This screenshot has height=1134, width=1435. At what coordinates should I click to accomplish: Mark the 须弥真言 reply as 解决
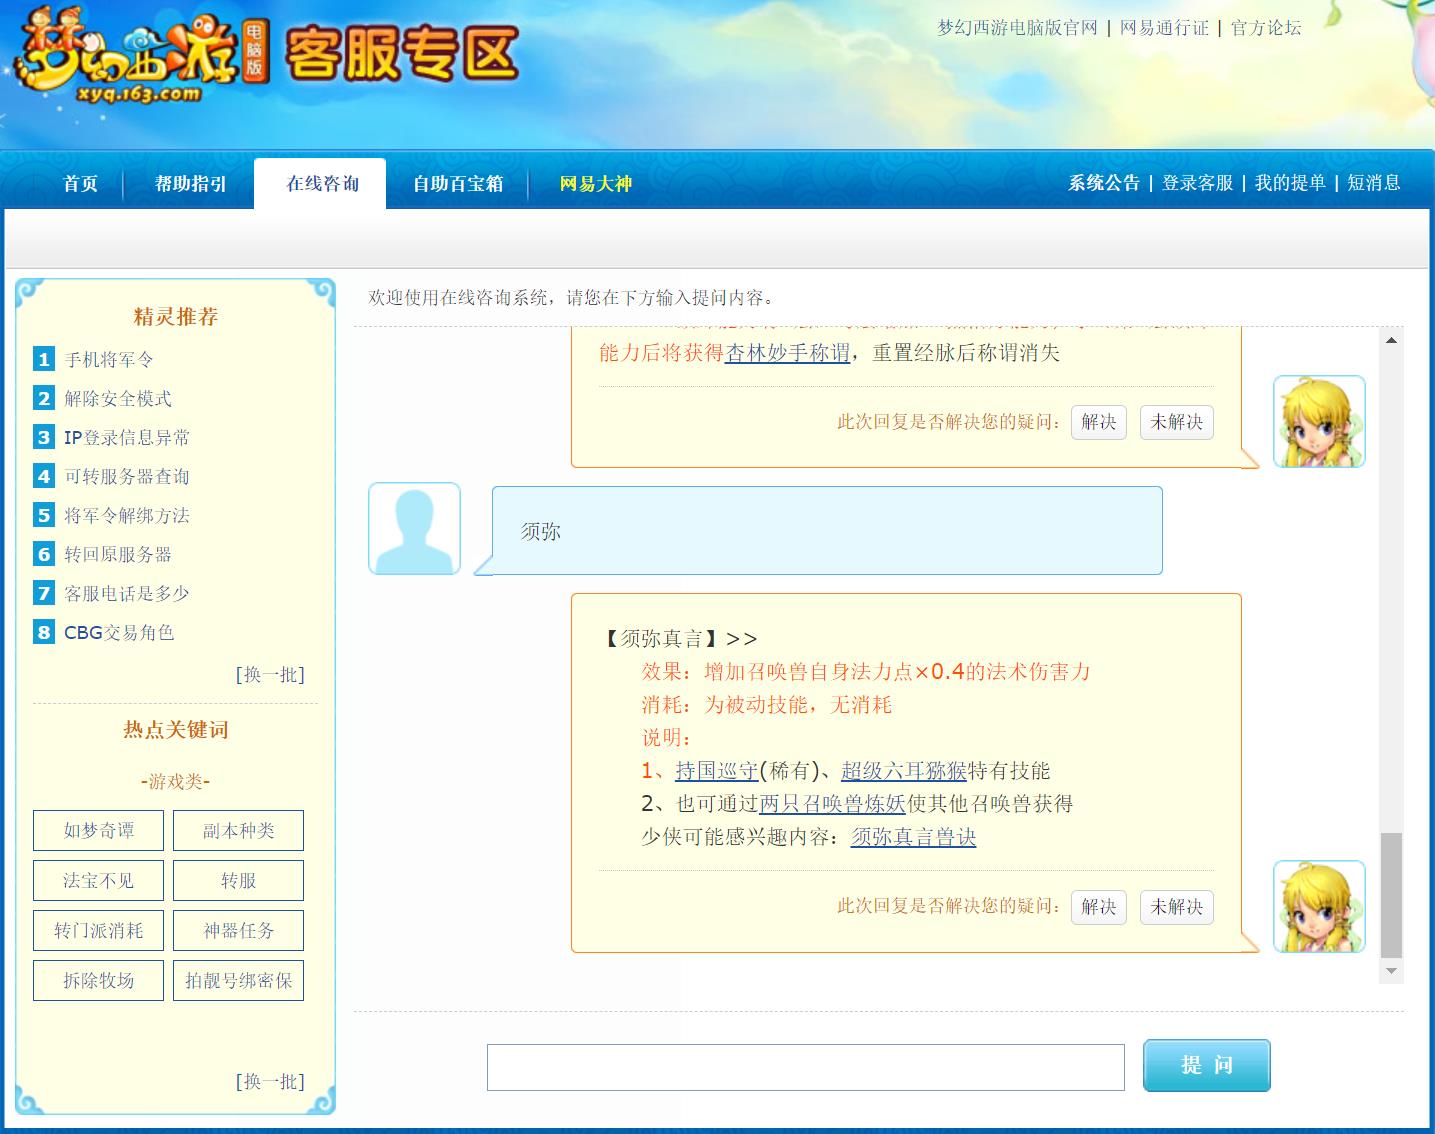[1098, 908]
